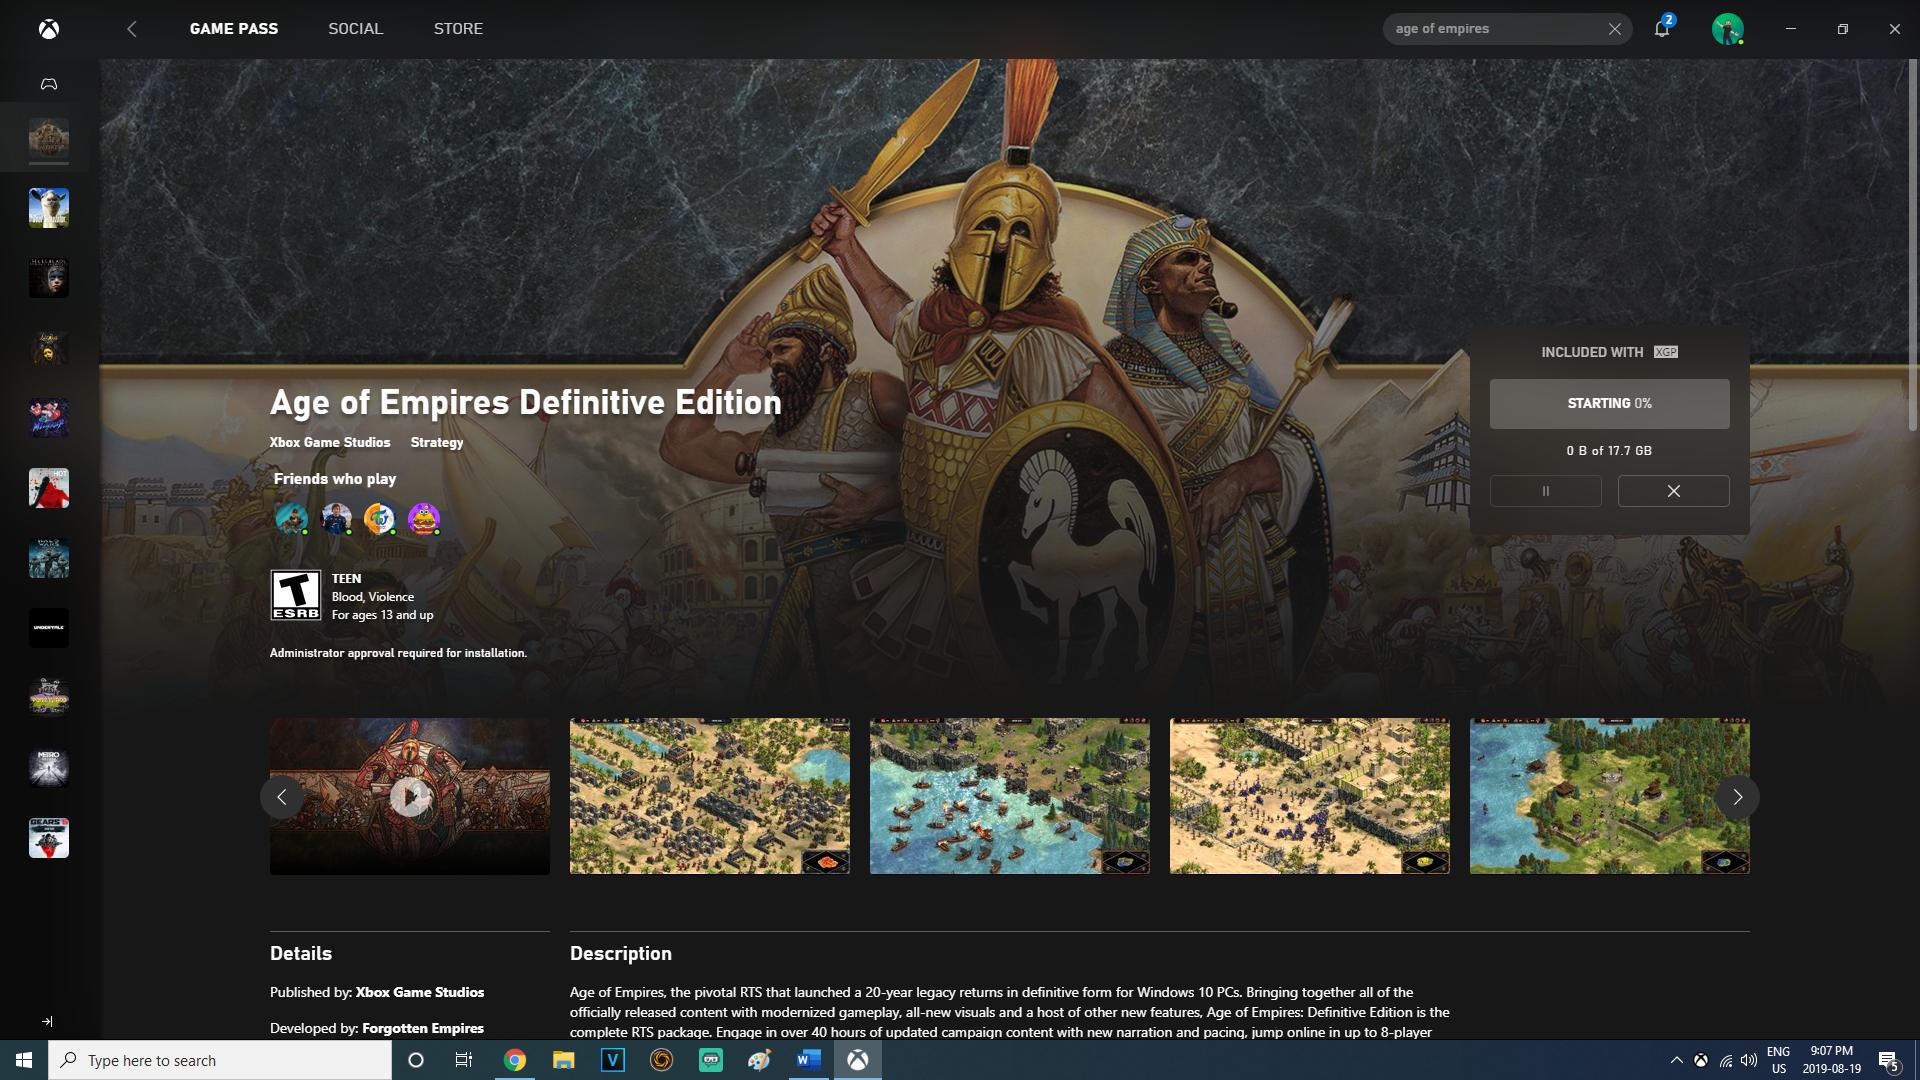View second friend avatar under Friends who play
The image size is (1920, 1080).
(x=335, y=518)
